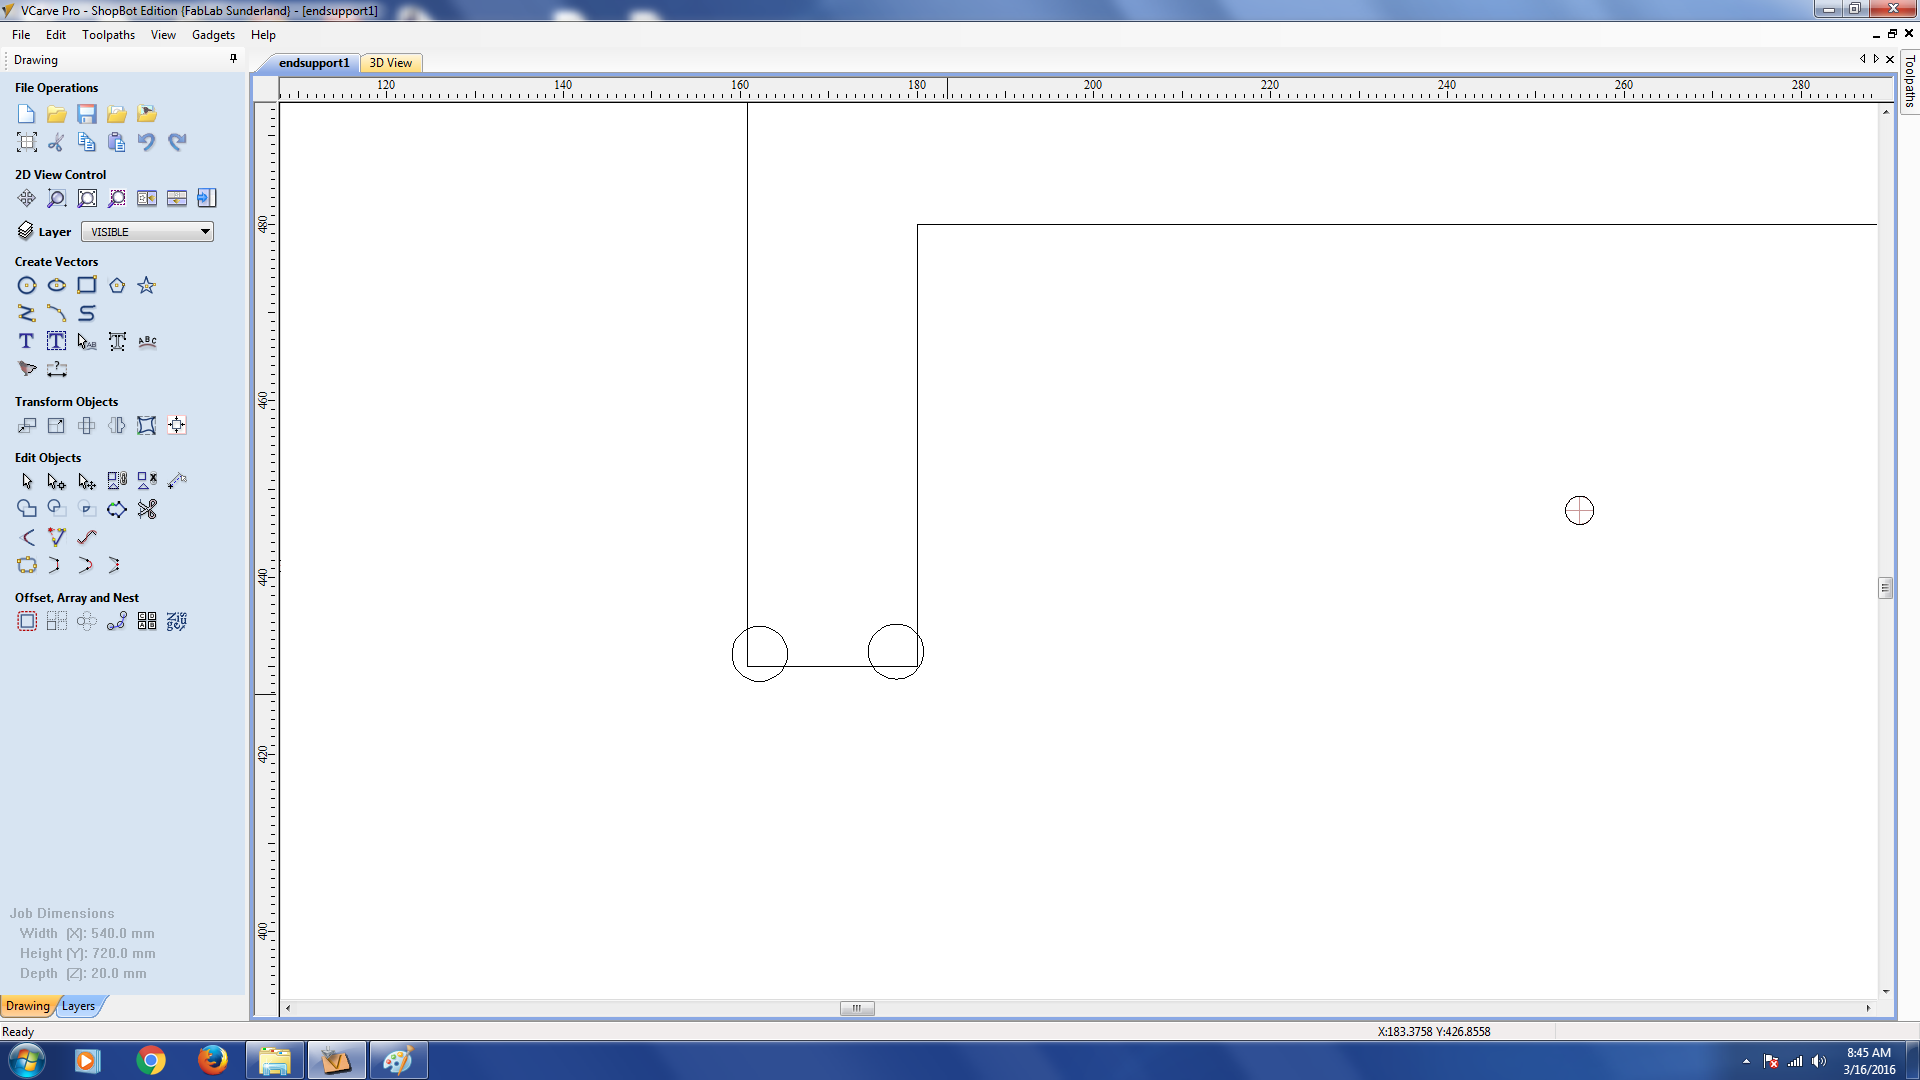The image size is (1920, 1080).
Task: Activate the Pan view tool
Action: [x=27, y=198]
